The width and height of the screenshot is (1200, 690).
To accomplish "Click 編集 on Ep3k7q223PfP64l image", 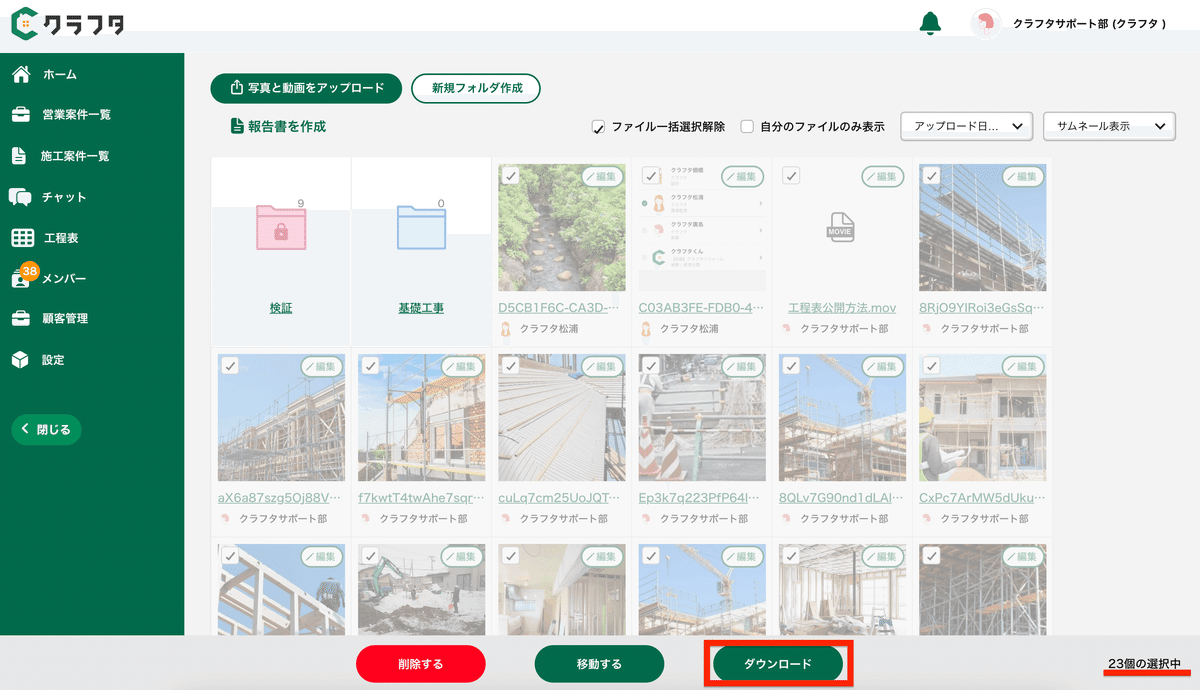I will [x=742, y=367].
